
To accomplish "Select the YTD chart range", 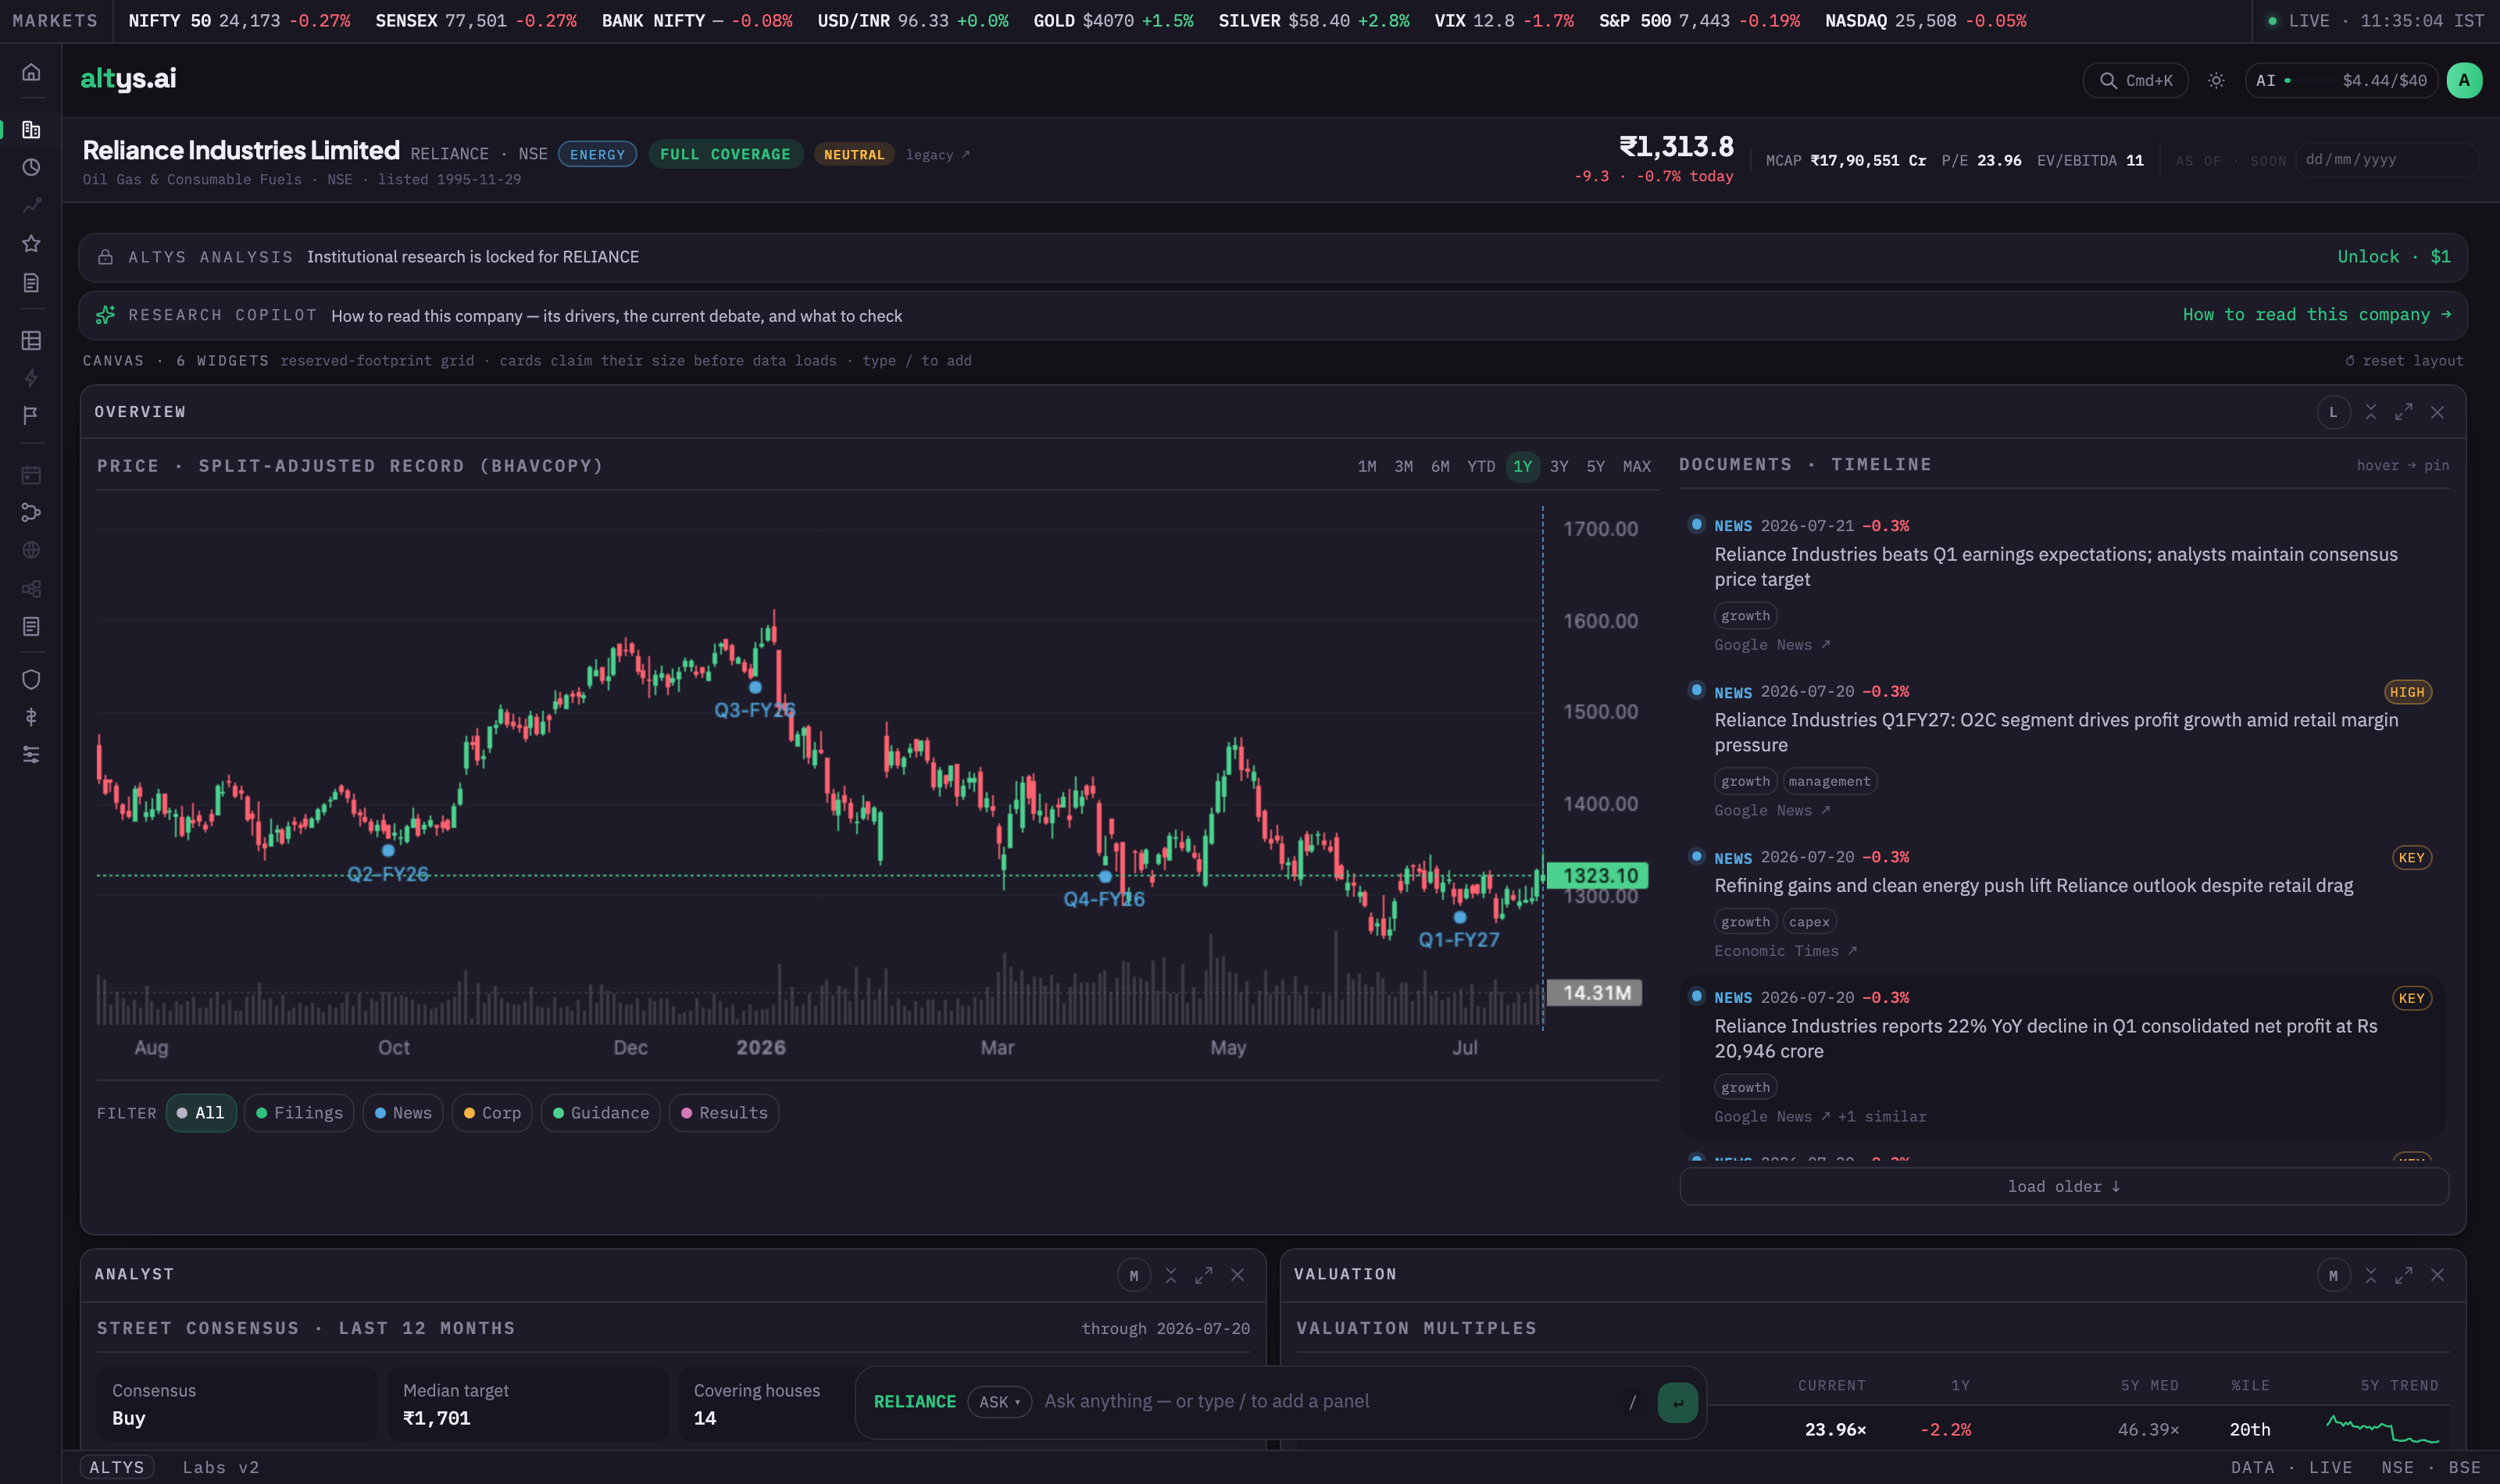I will pos(1481,466).
